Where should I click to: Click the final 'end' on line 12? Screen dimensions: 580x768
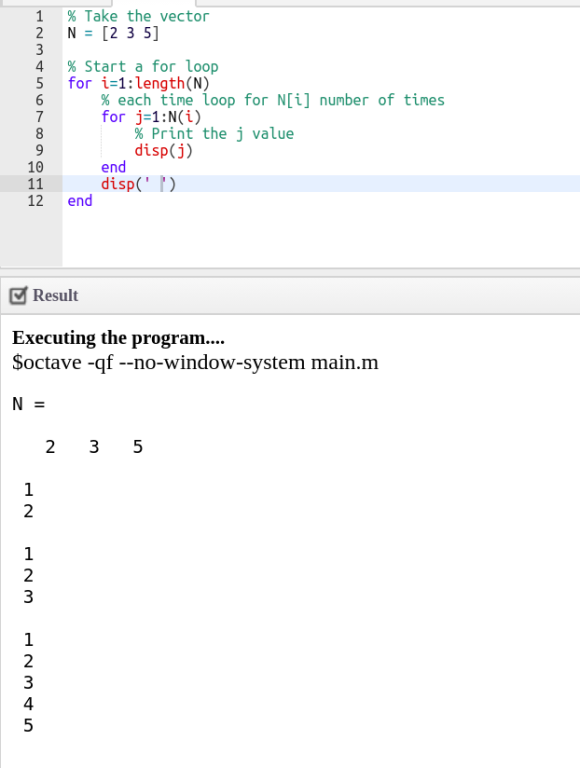coord(80,201)
